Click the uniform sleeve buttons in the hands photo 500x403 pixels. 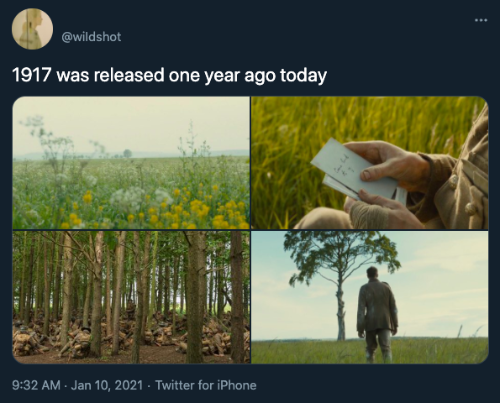pyautogui.click(x=463, y=193)
